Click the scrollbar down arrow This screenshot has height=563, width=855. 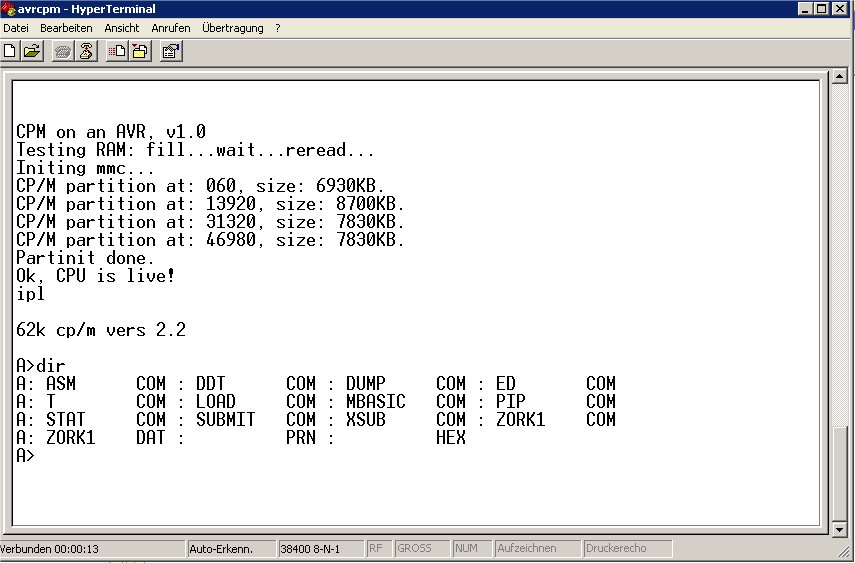[x=839, y=529]
